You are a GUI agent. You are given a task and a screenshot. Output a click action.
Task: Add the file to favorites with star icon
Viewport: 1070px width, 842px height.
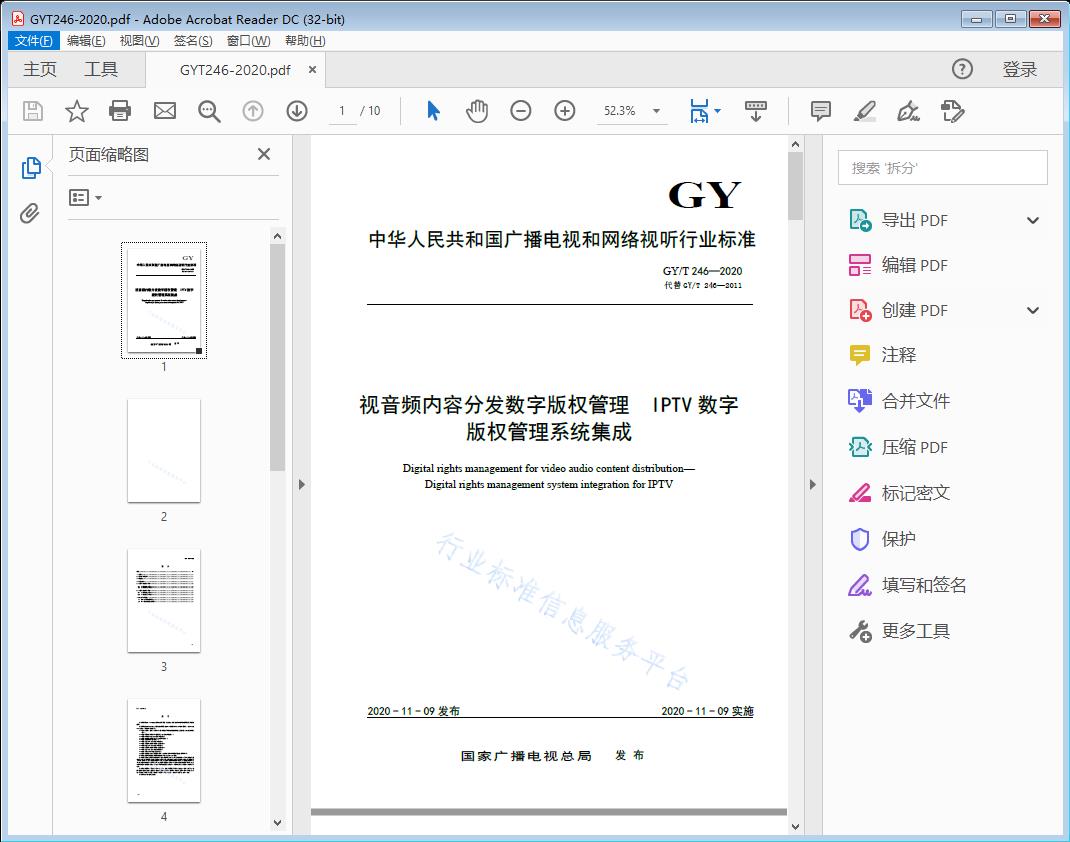pos(76,111)
